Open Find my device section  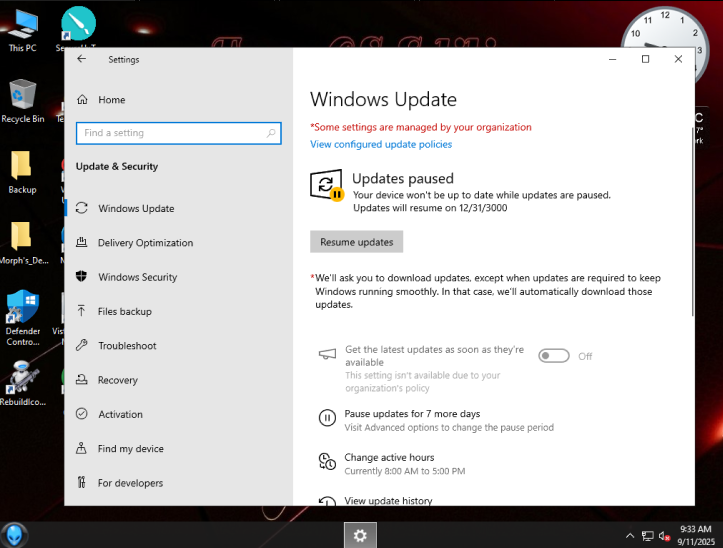pyautogui.click(x=178, y=448)
